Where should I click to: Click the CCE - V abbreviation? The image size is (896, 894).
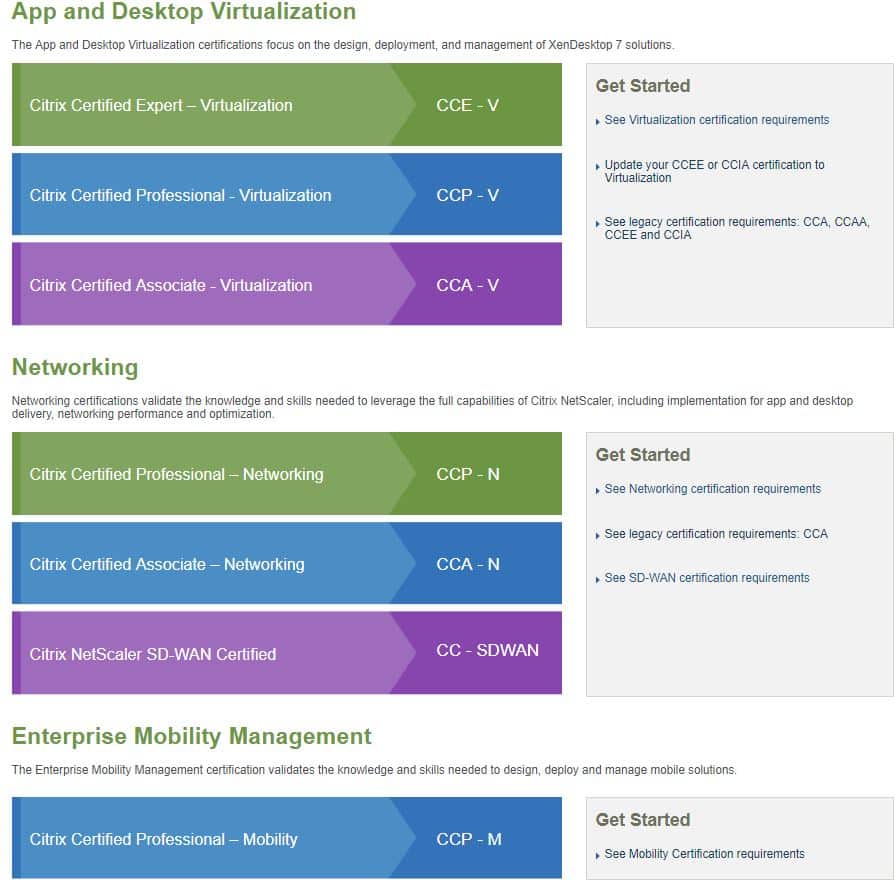tap(467, 105)
